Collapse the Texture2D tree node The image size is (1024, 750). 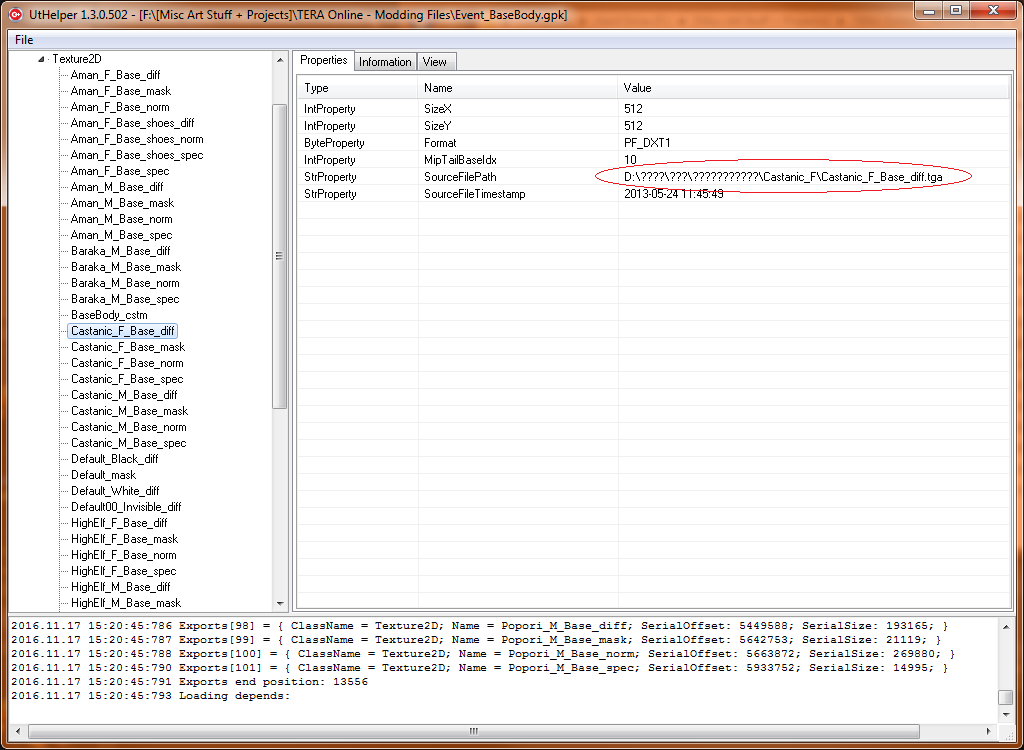point(41,59)
